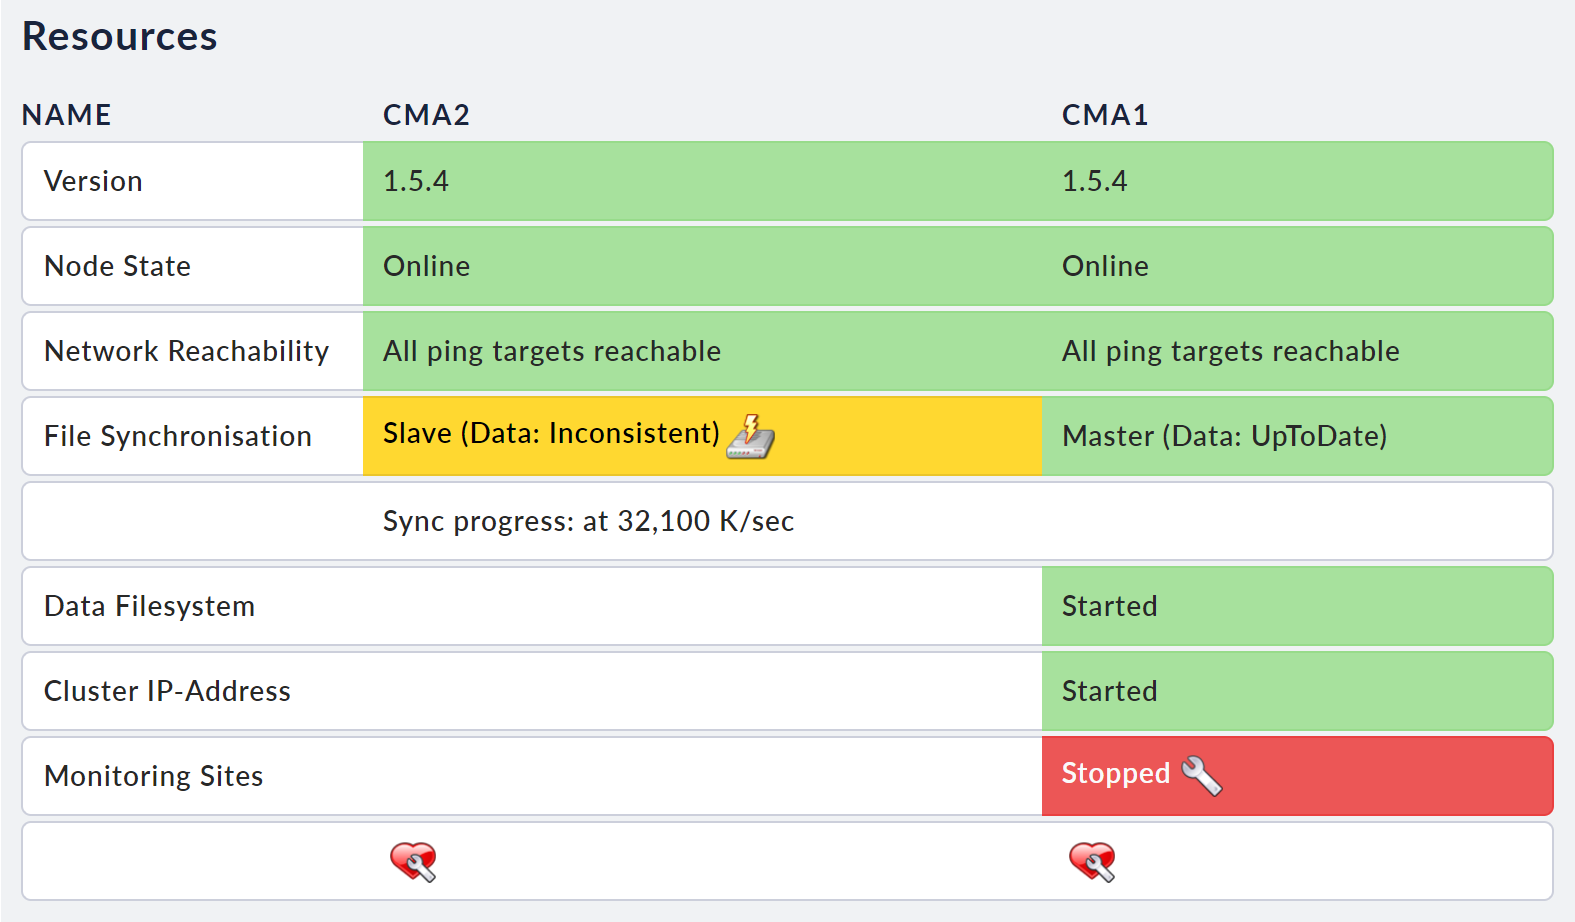Click the wrench icon next to Stopped
The width and height of the screenshot is (1575, 922).
[1202, 775]
